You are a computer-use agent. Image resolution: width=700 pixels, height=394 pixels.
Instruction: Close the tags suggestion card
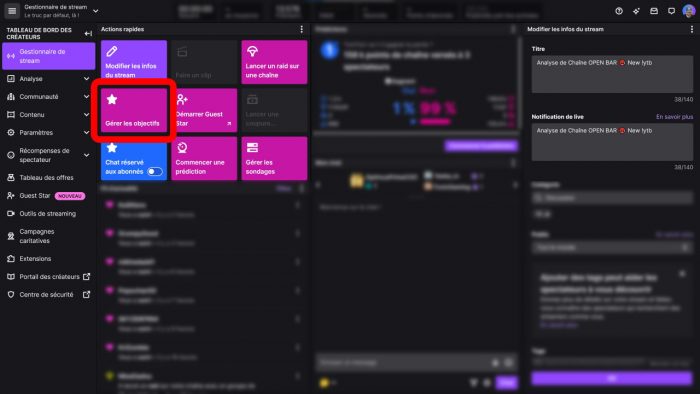pos(682,274)
